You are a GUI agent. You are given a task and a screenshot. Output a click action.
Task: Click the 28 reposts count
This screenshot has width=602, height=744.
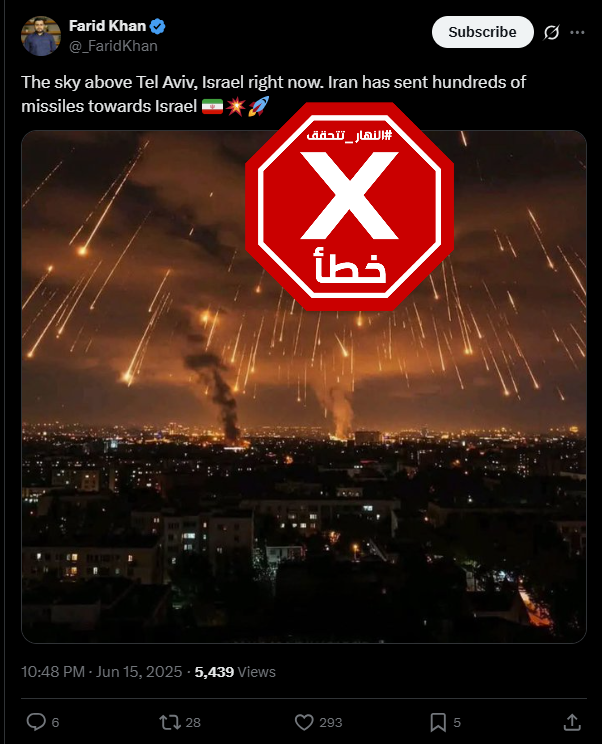pyautogui.click(x=193, y=723)
